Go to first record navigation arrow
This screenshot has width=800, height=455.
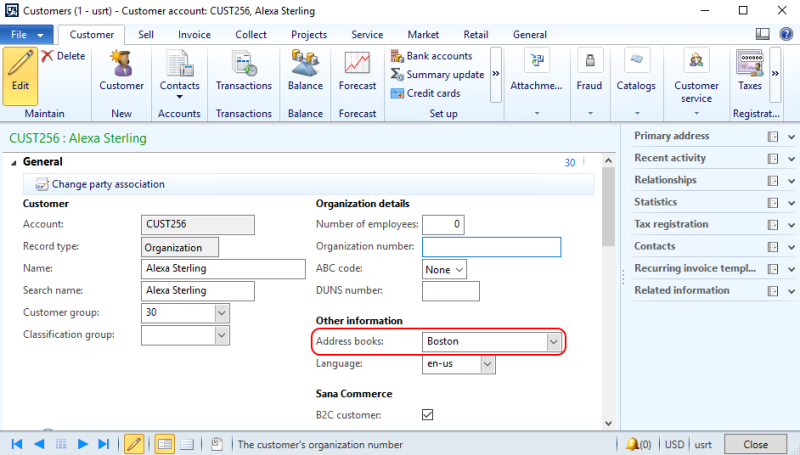17,444
